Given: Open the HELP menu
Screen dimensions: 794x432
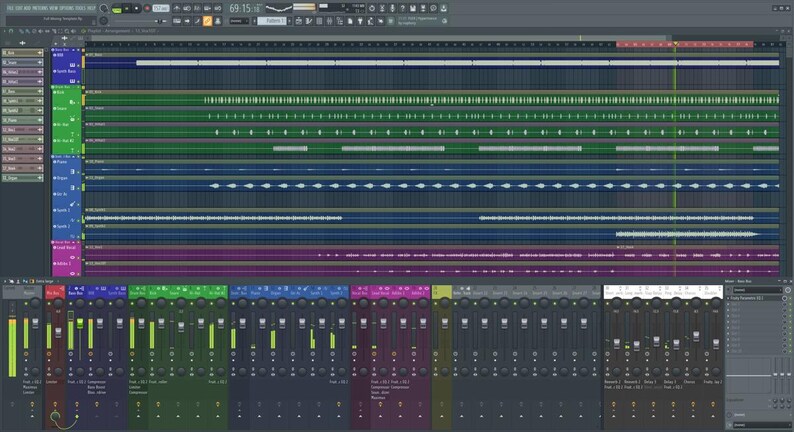Looking at the screenshot, I should point(91,8).
